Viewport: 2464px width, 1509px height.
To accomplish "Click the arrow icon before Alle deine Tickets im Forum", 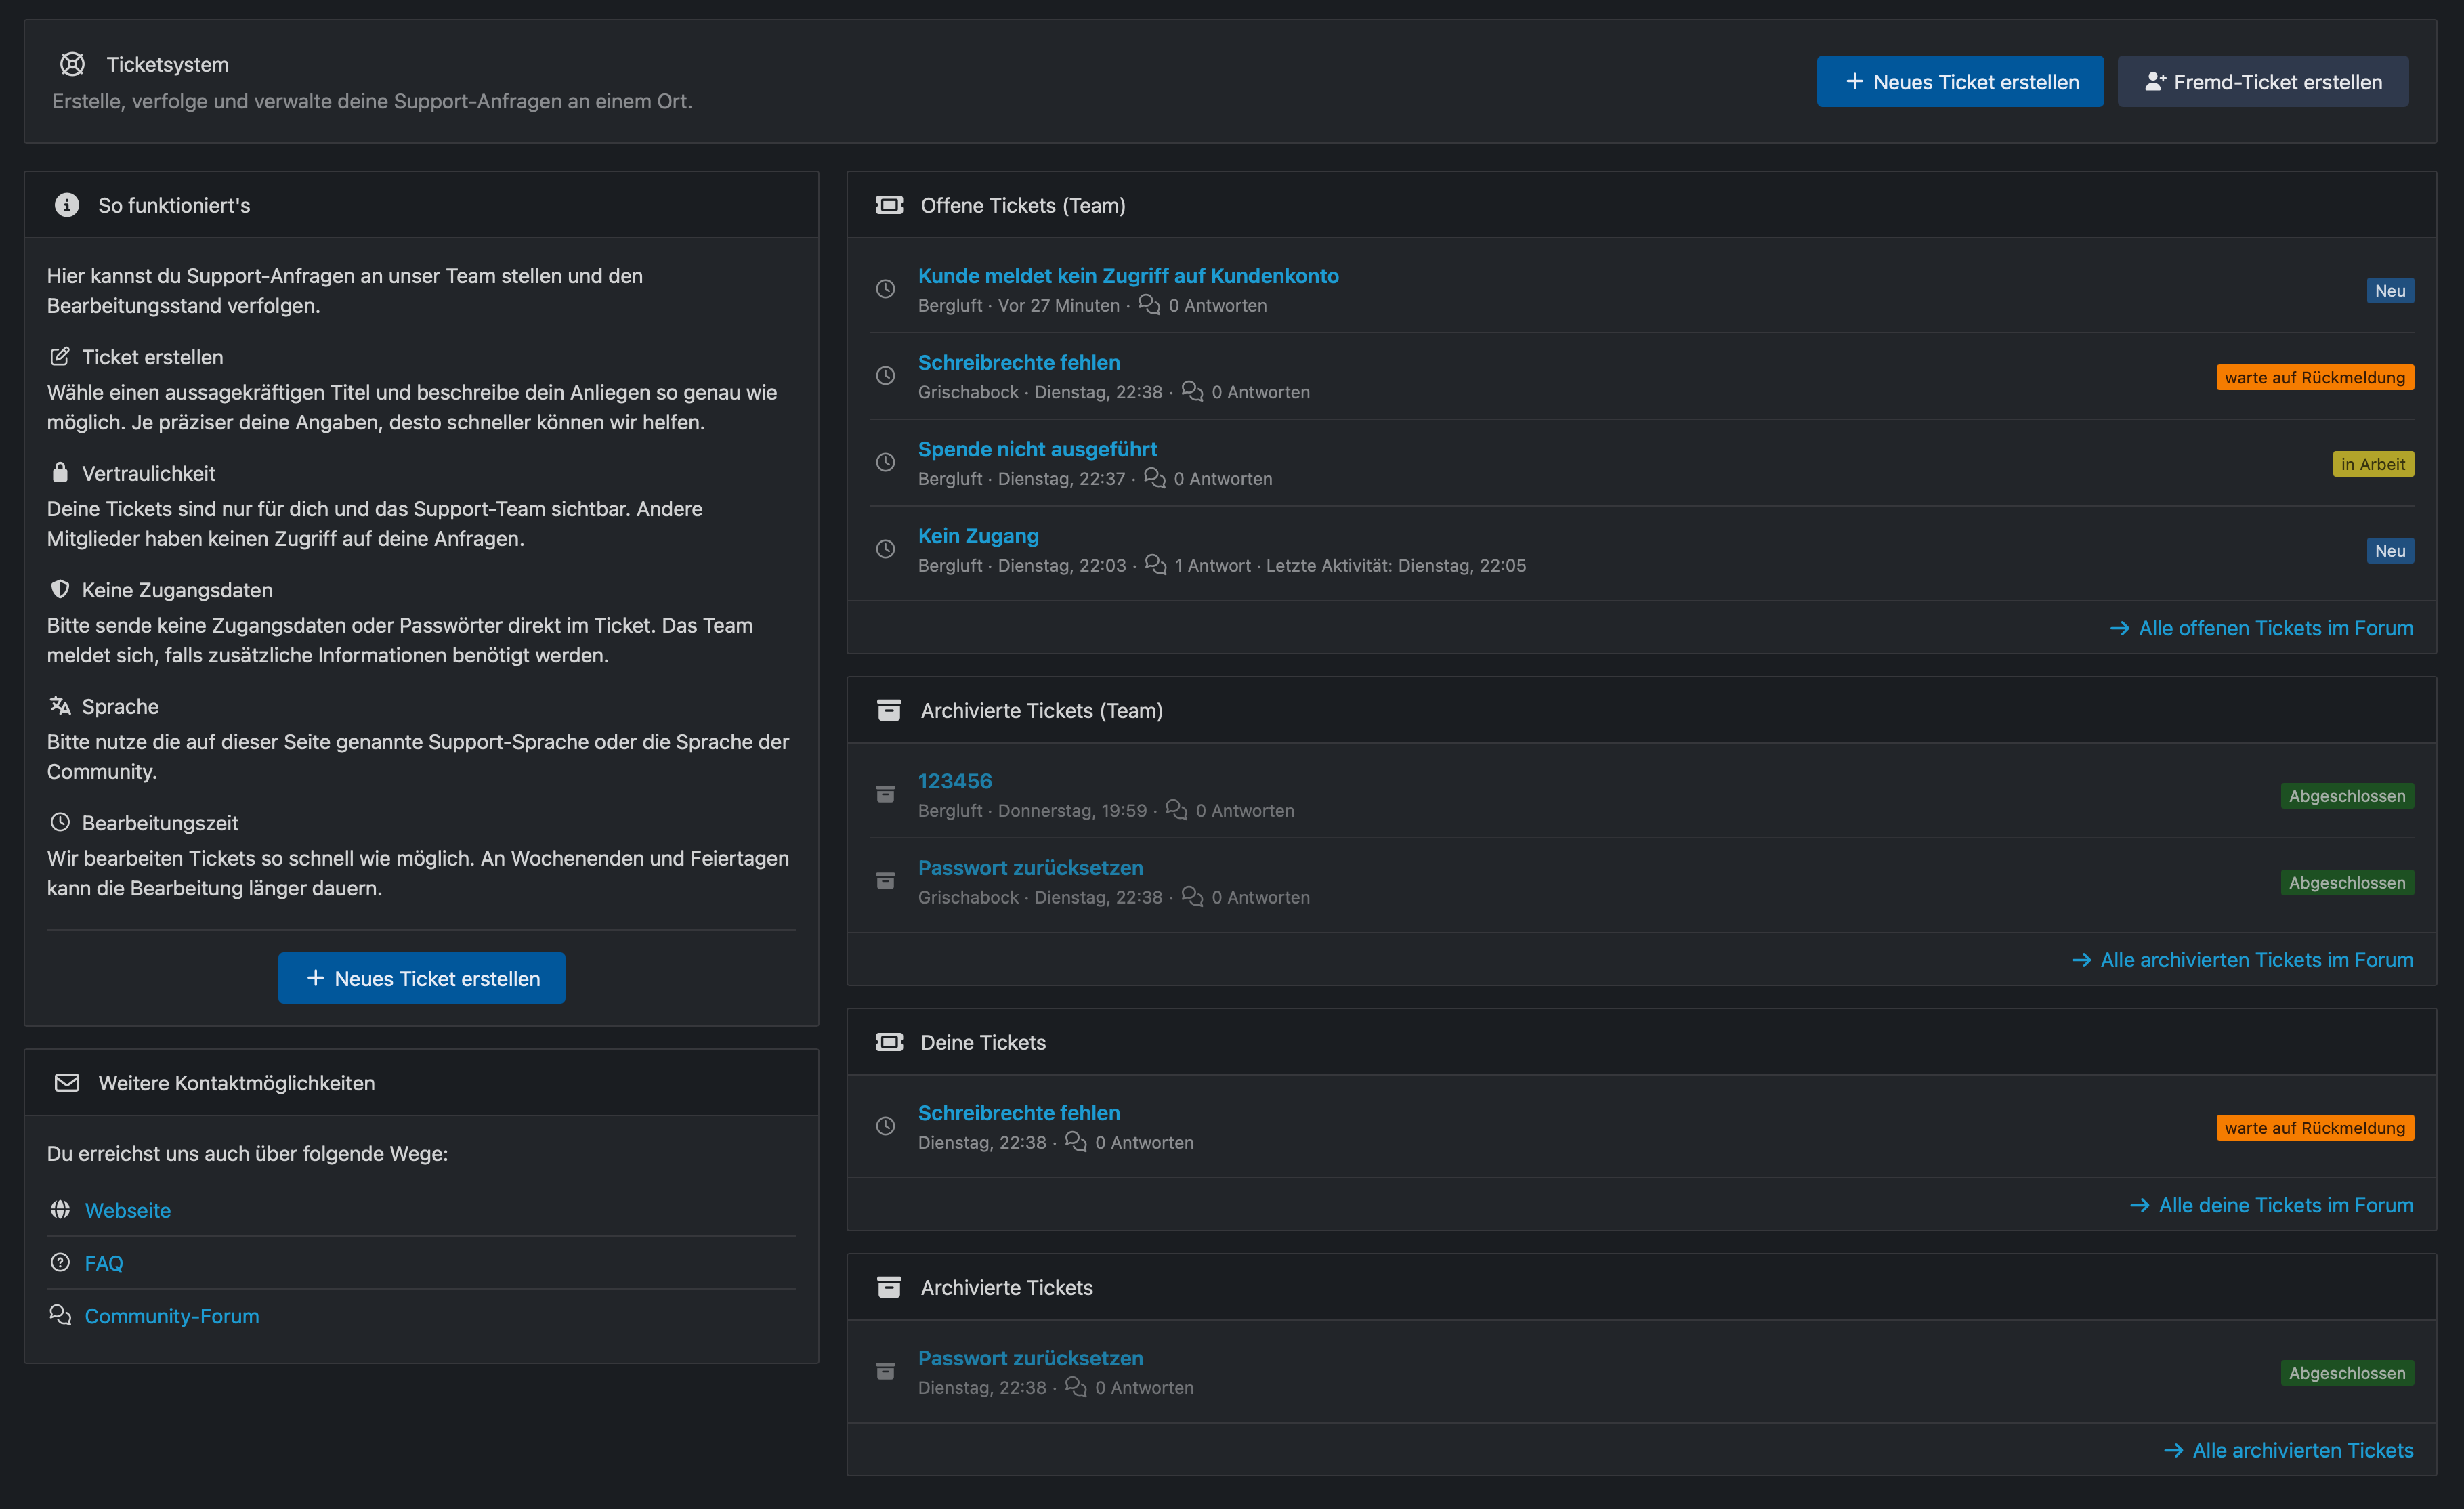I will [2139, 1205].
